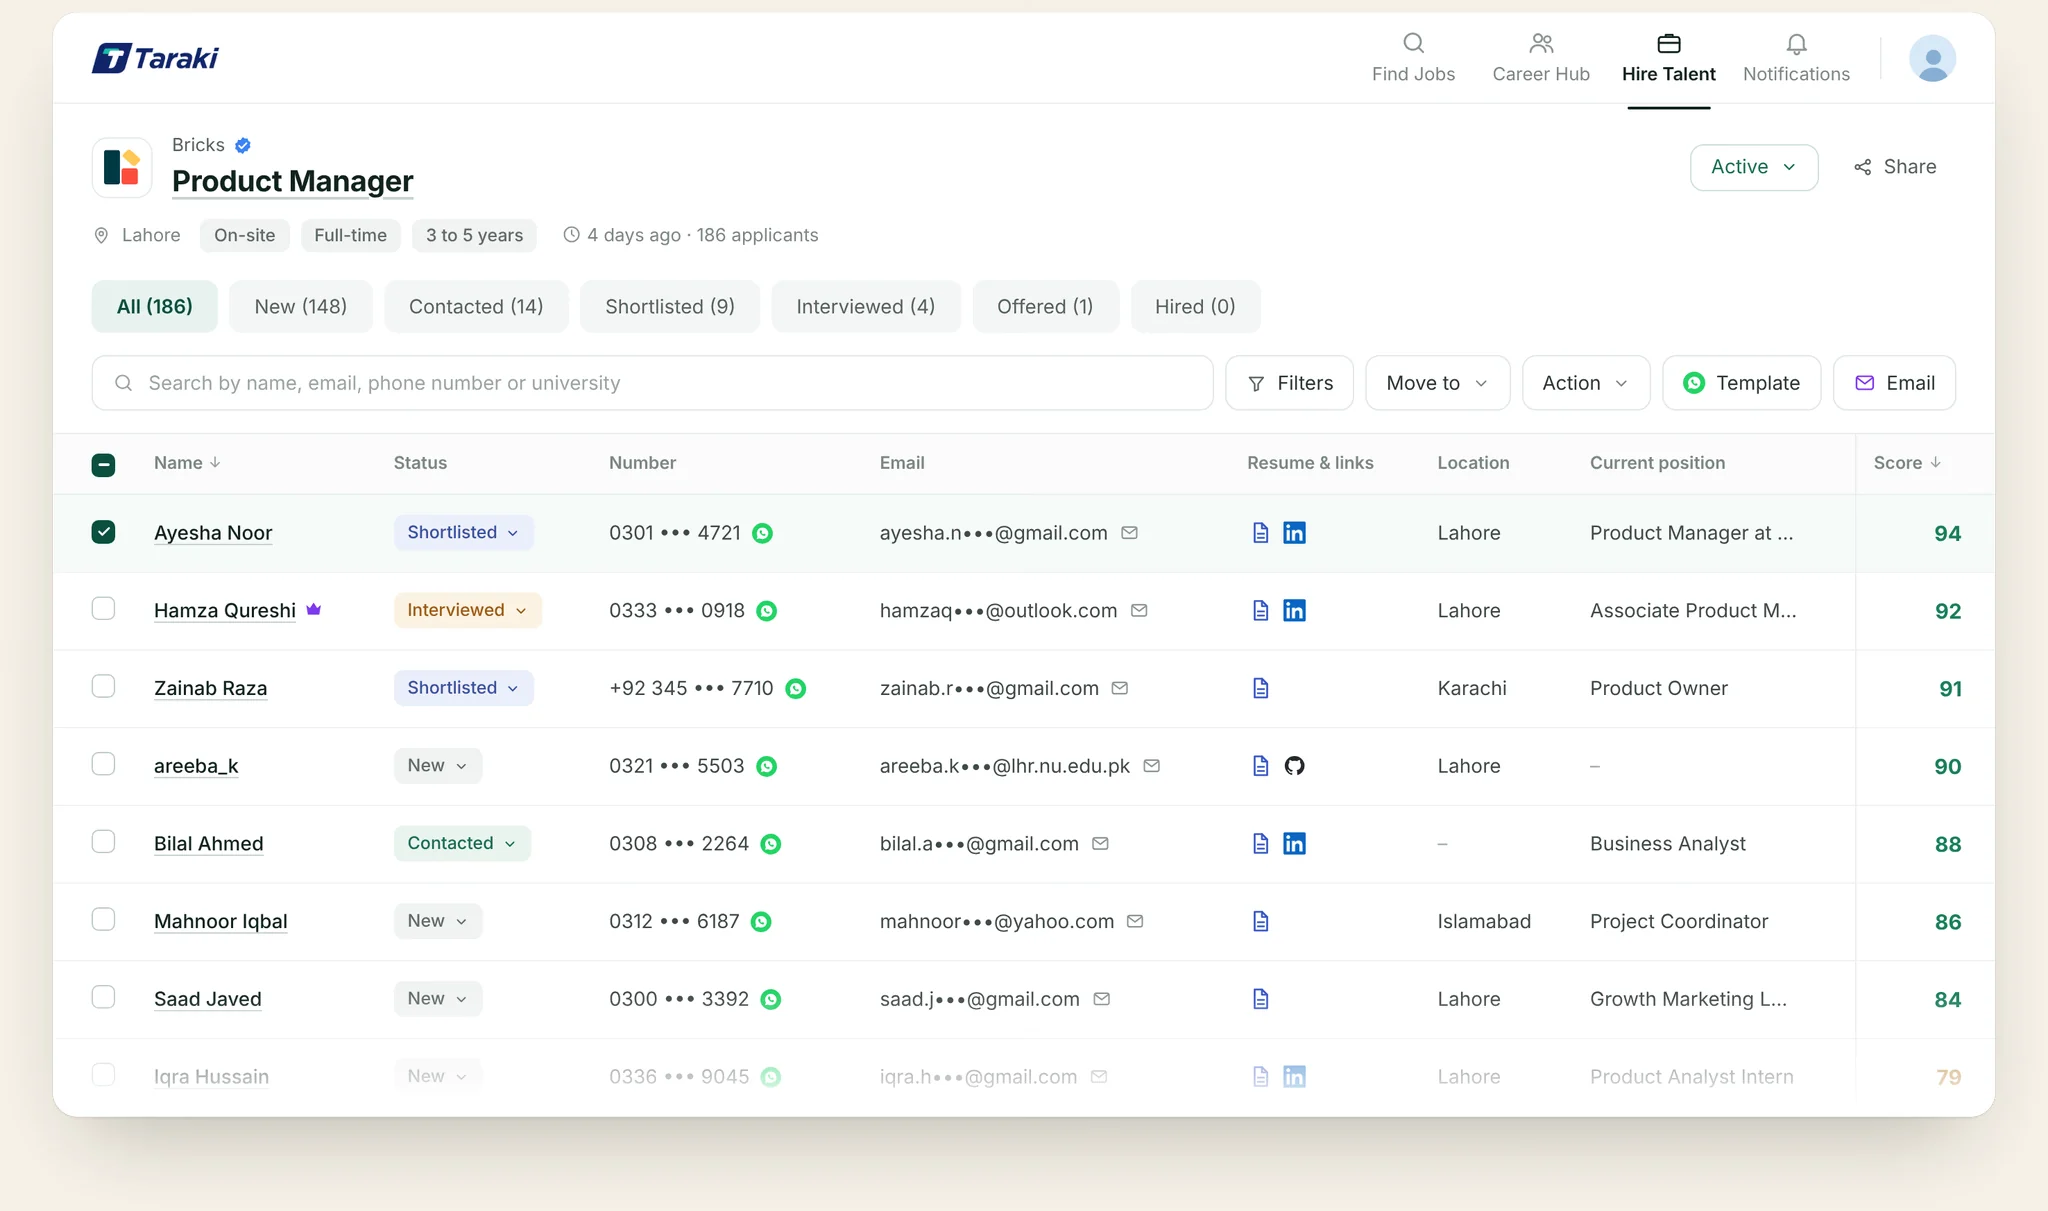Screen dimensions: 2048x1211
Task: Open the Active job status dropdown
Action: (1753, 167)
